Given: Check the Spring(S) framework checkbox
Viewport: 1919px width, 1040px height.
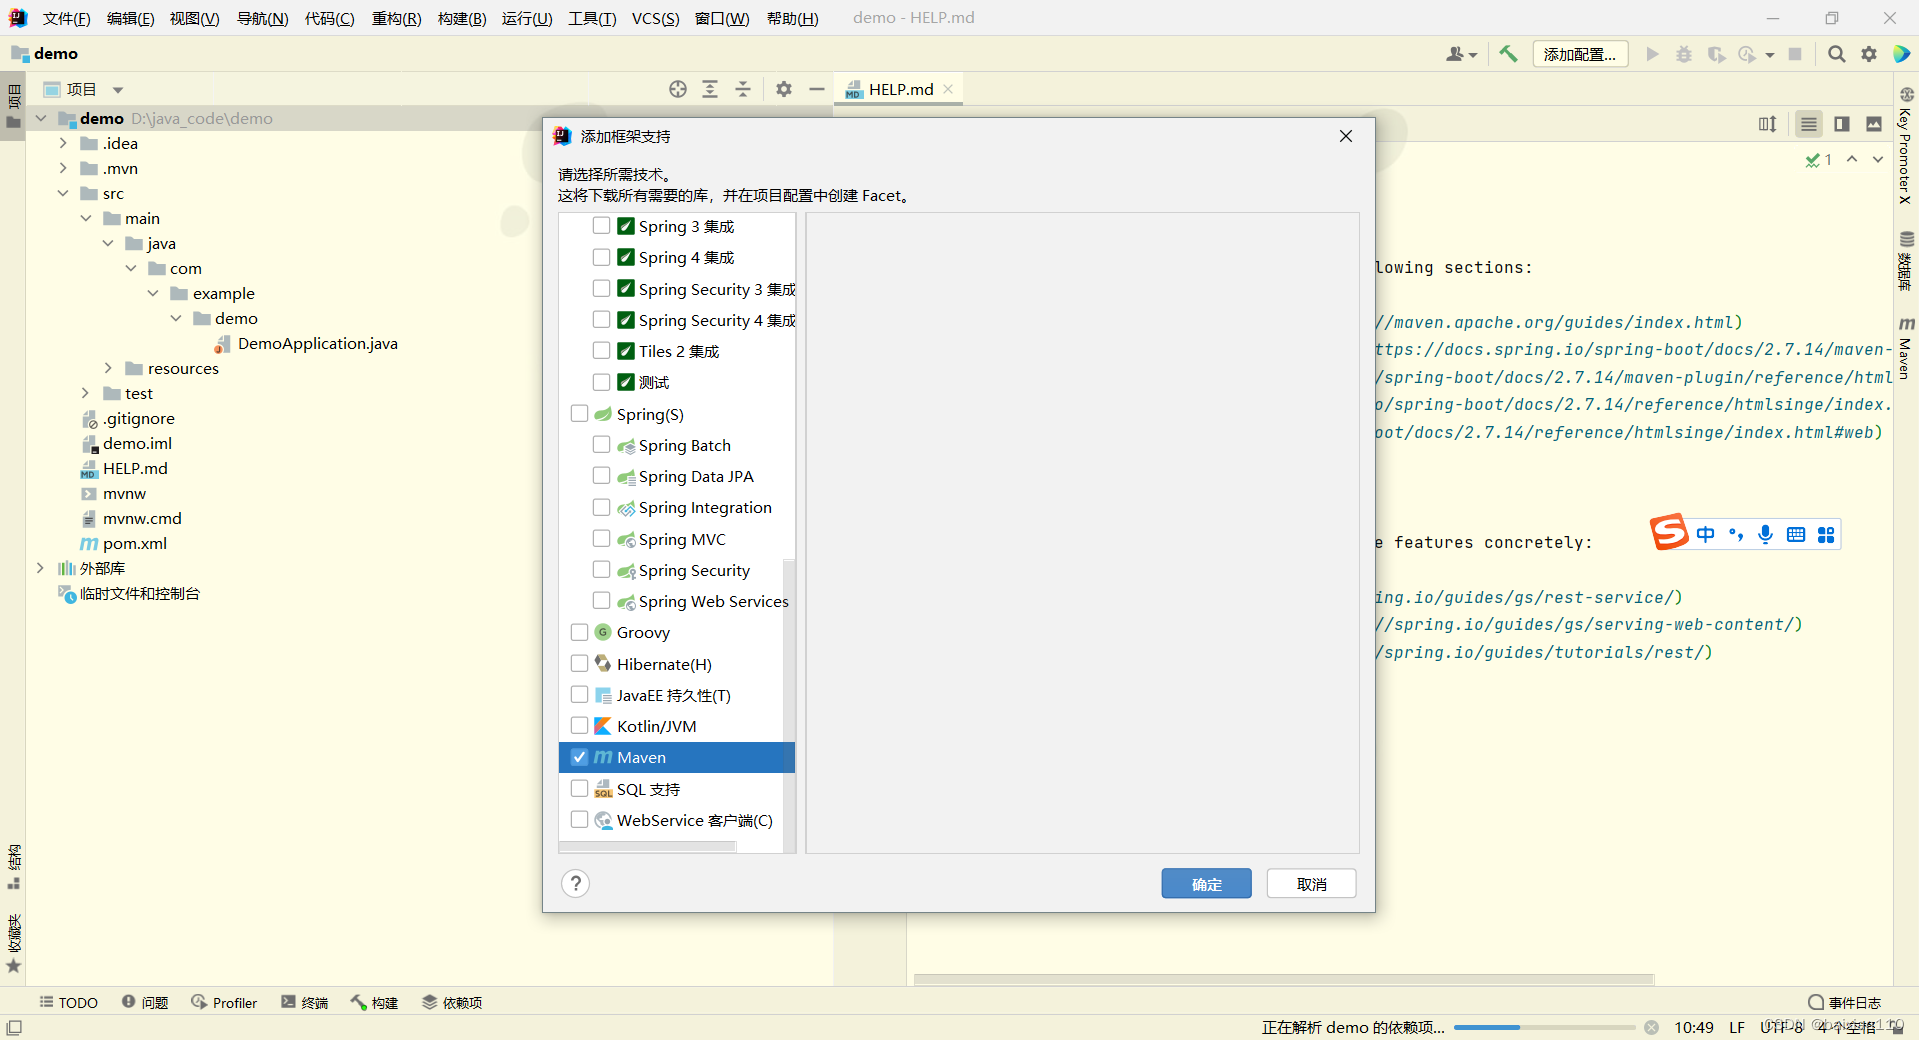Looking at the screenshot, I should (579, 413).
